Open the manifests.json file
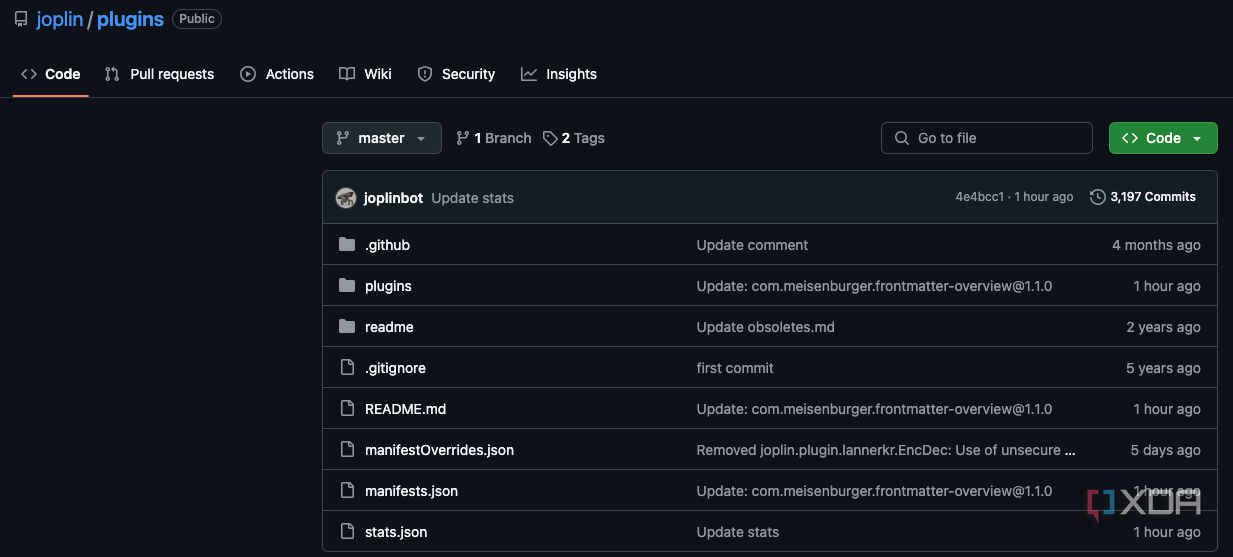 411,491
